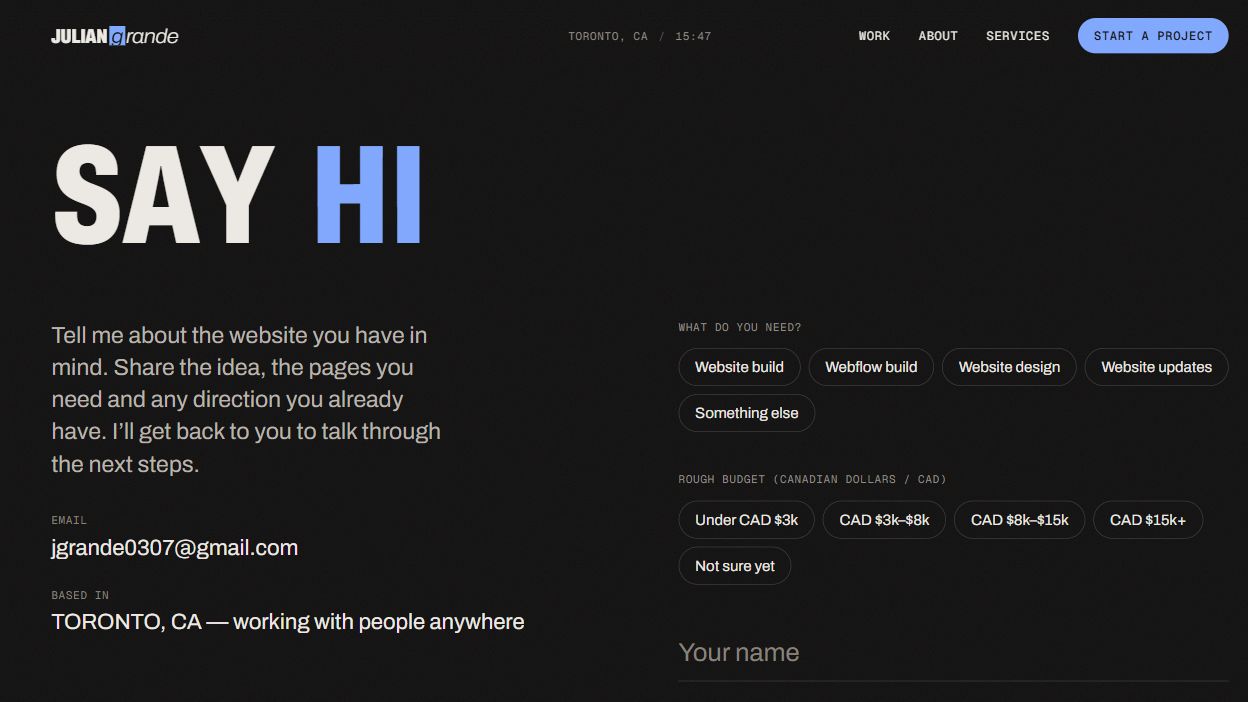Select the Website build option
This screenshot has width=1248, height=702.
tap(739, 367)
